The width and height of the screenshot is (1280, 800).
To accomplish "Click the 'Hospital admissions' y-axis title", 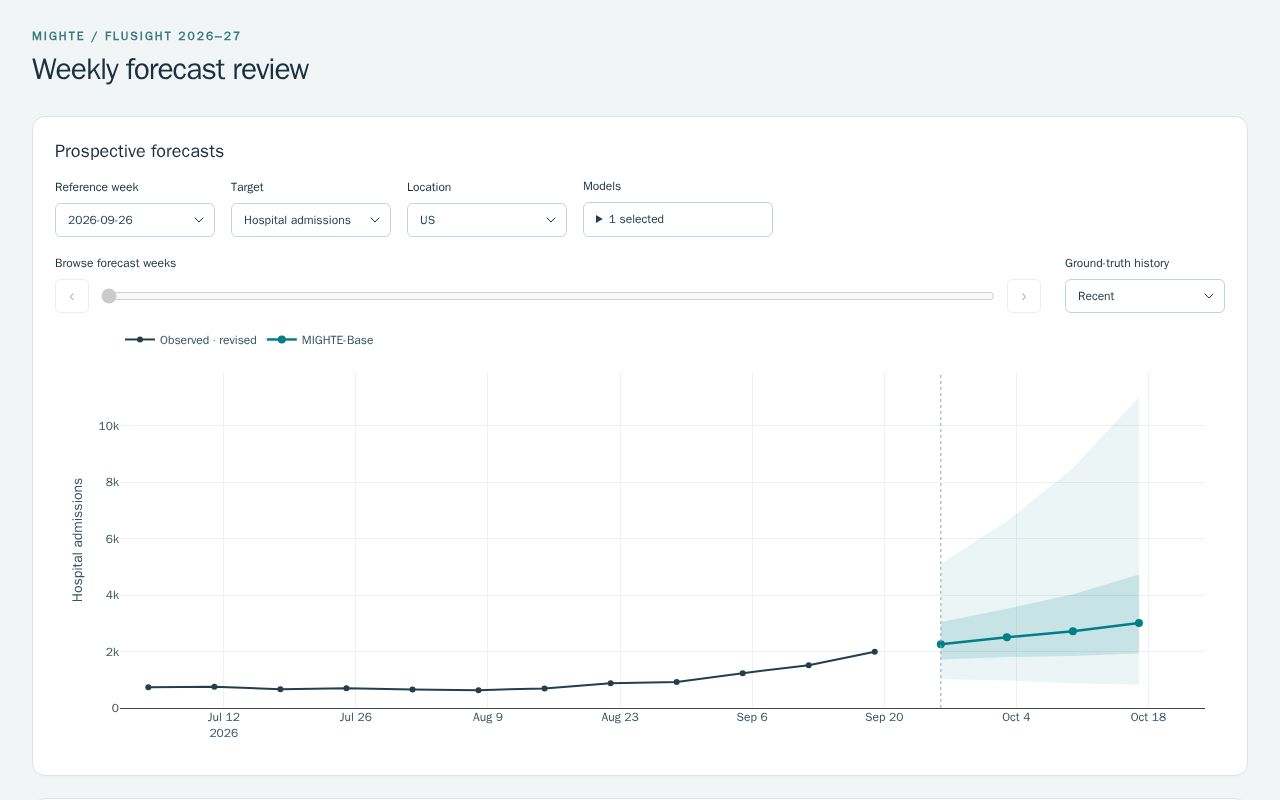I will [x=78, y=540].
